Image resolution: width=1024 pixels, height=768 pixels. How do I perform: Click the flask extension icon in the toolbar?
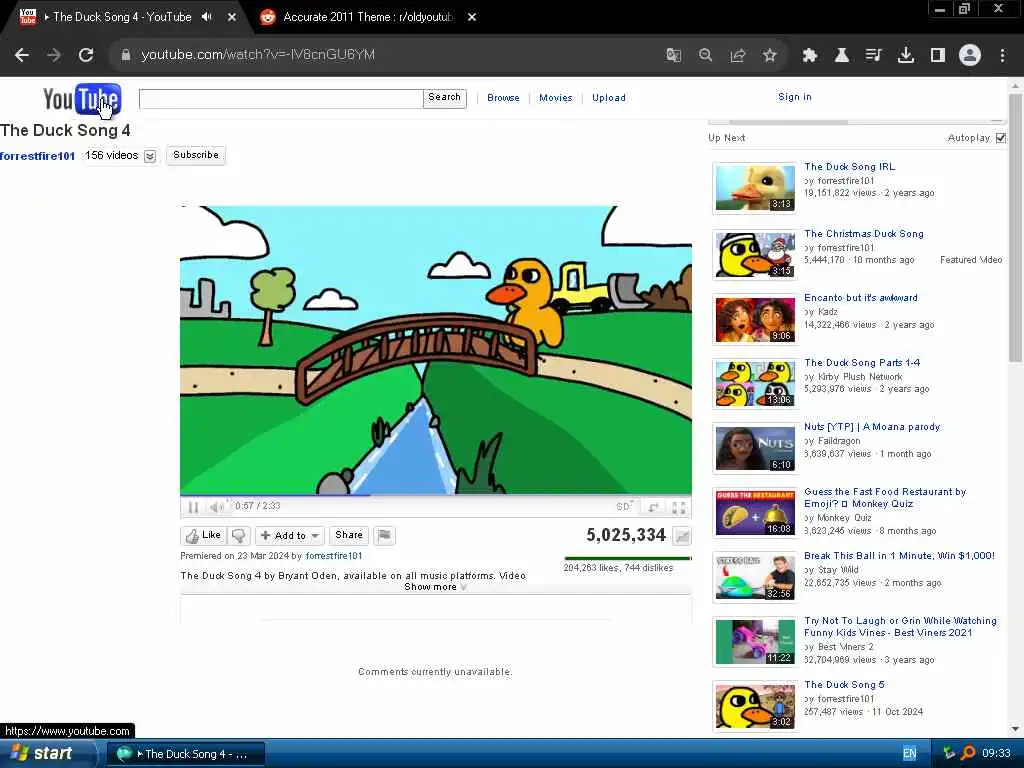pyautogui.click(x=842, y=55)
